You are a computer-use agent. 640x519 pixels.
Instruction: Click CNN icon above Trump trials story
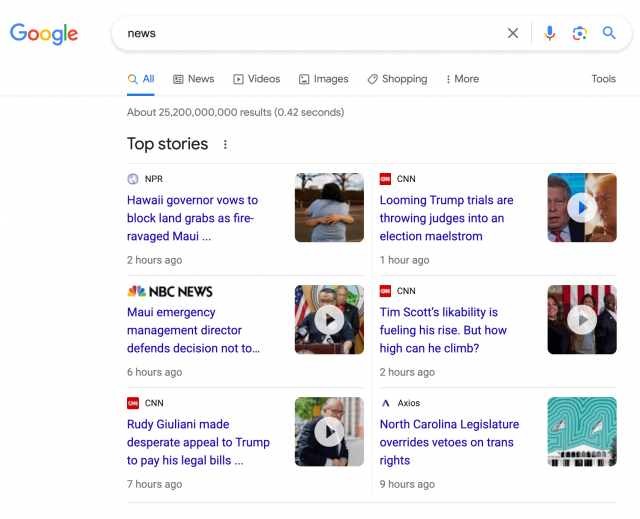pos(385,179)
